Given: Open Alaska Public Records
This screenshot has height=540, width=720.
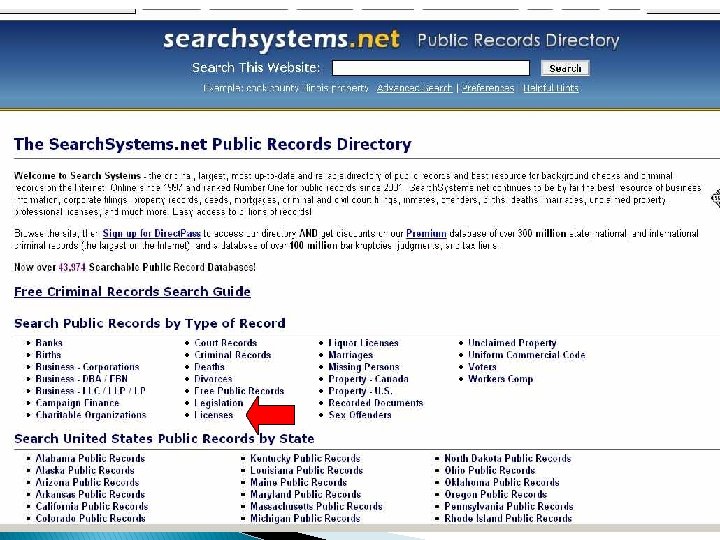Looking at the screenshot, I should (x=85, y=470).
